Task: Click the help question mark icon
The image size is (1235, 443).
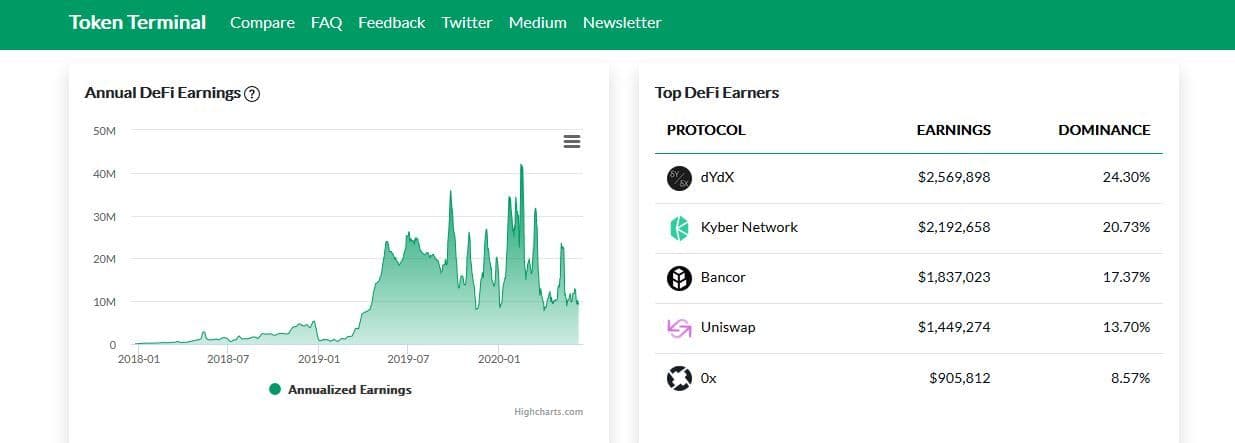Action: [x=252, y=94]
